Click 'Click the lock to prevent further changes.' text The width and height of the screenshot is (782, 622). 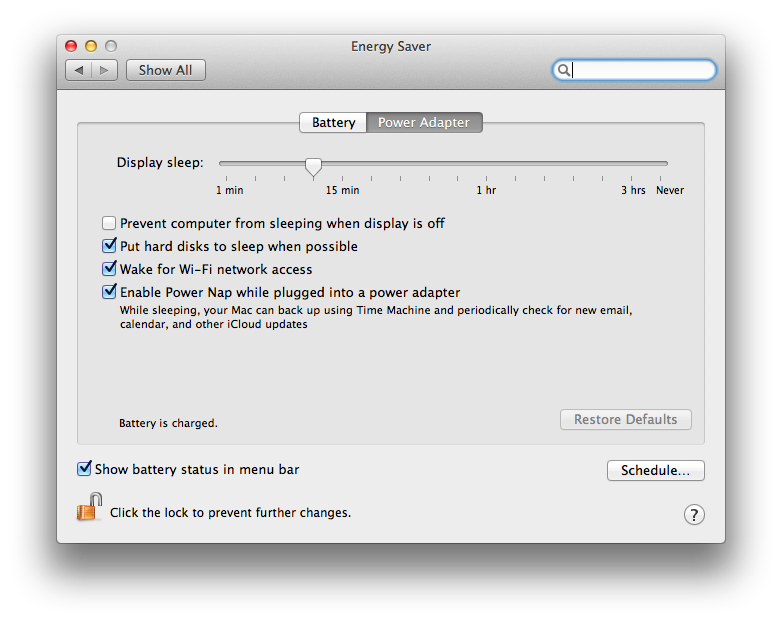tap(230, 513)
